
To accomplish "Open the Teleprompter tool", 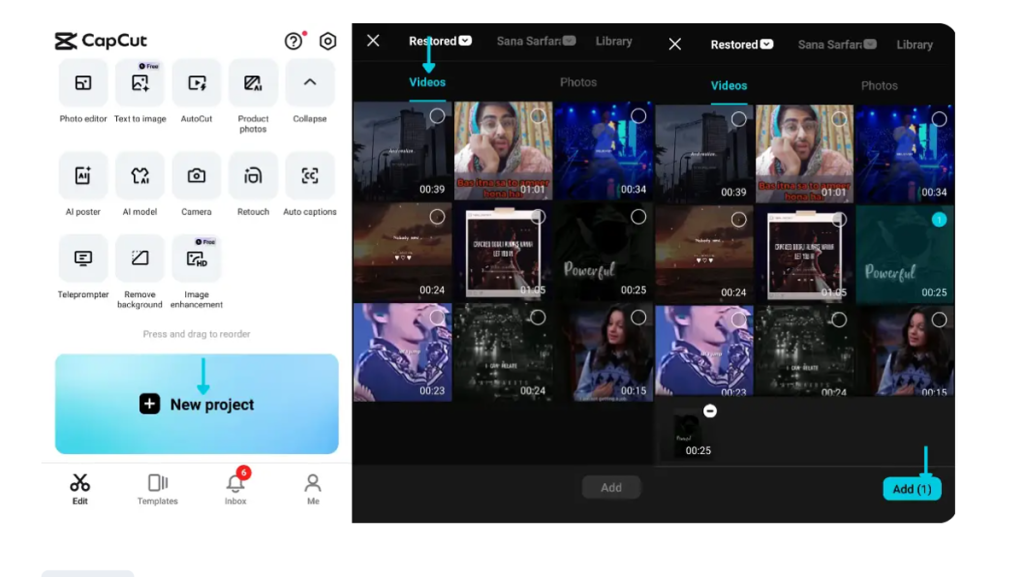I will tap(83, 259).
